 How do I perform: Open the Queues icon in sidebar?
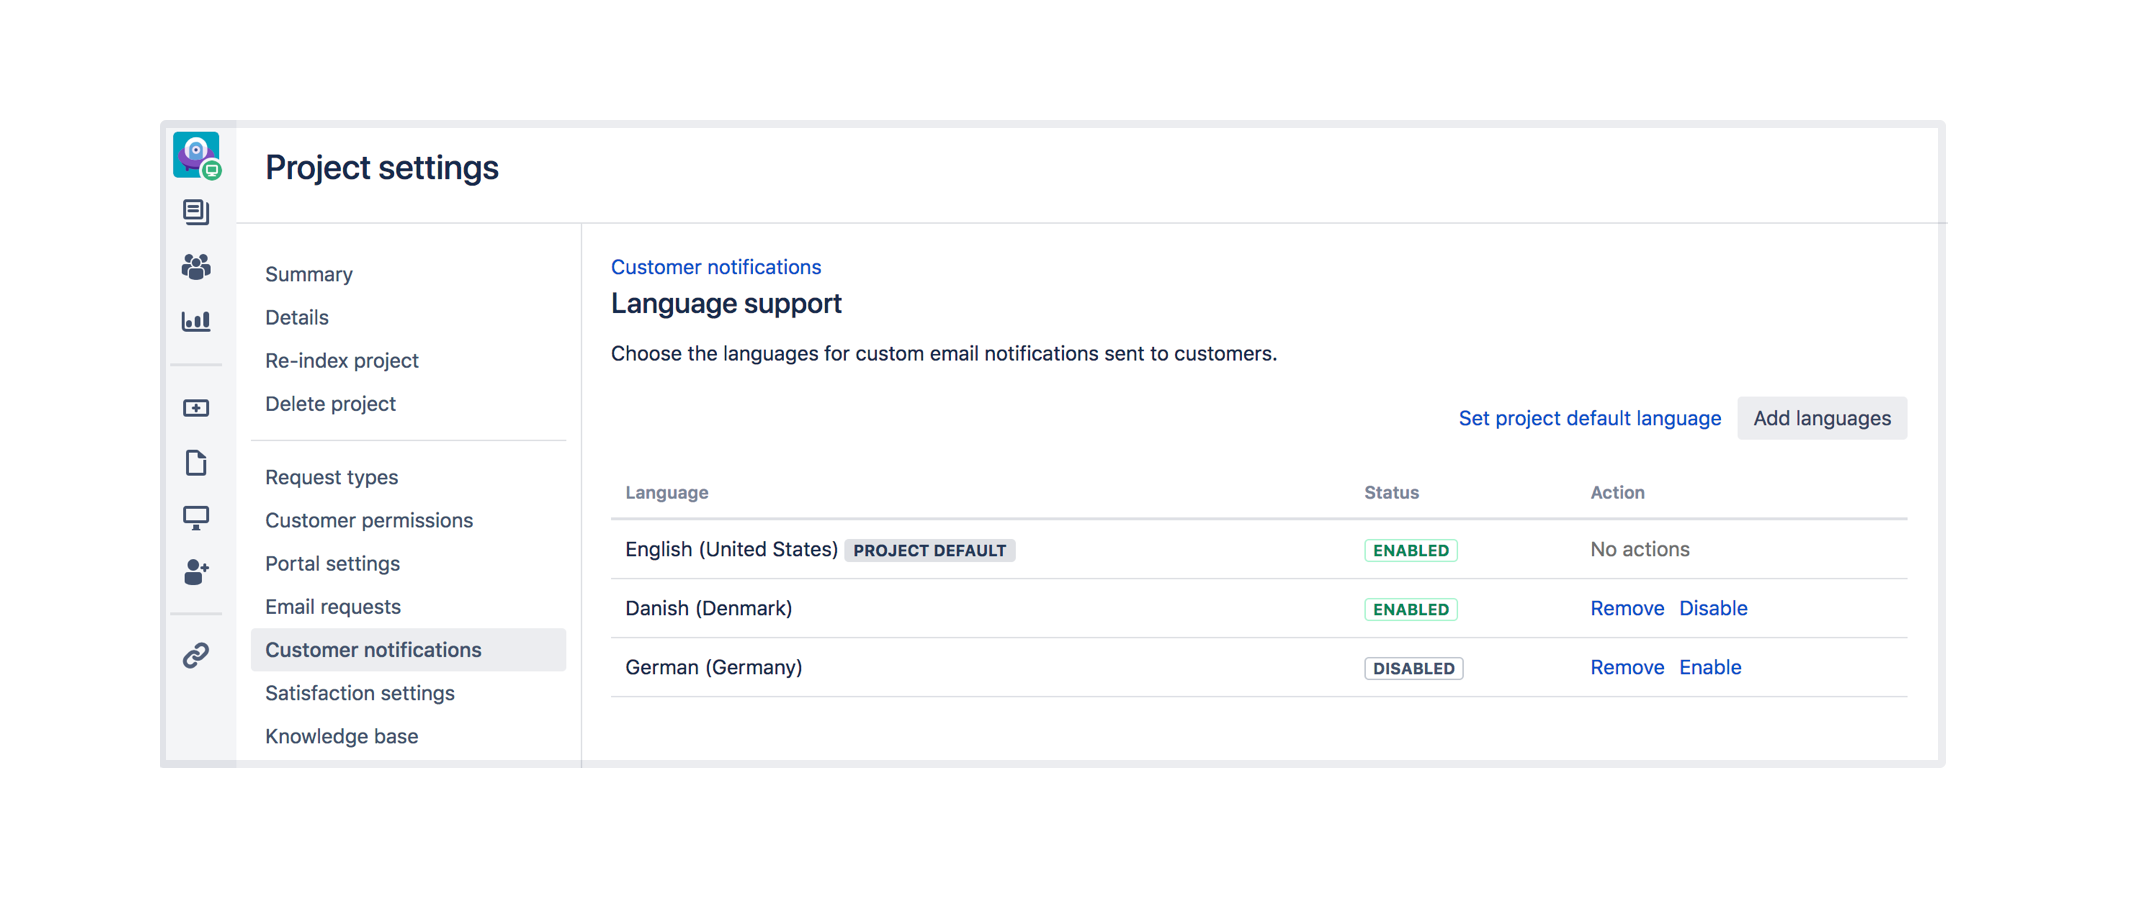click(196, 212)
